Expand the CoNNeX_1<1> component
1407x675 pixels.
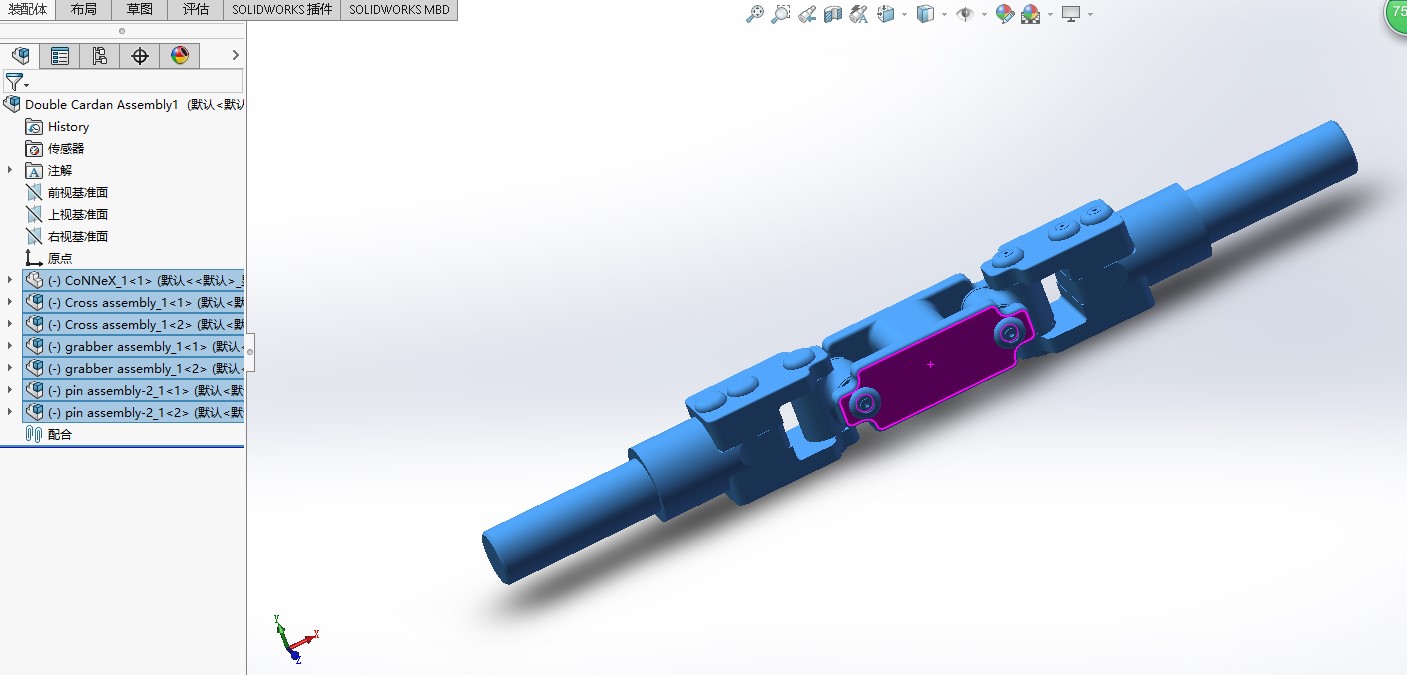(x=10, y=280)
